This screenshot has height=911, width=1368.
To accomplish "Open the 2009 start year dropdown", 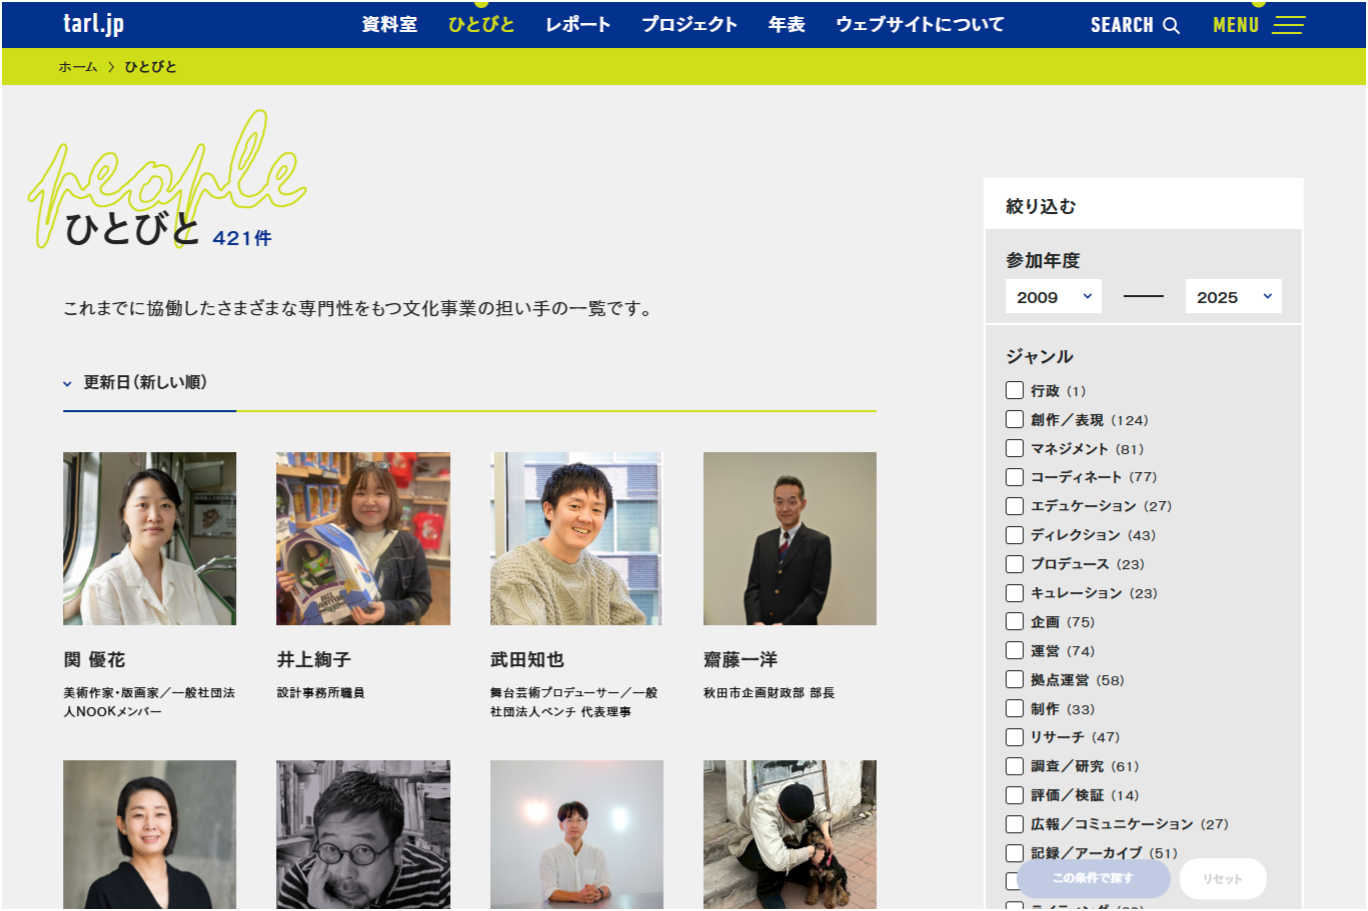I will [x=1053, y=297].
